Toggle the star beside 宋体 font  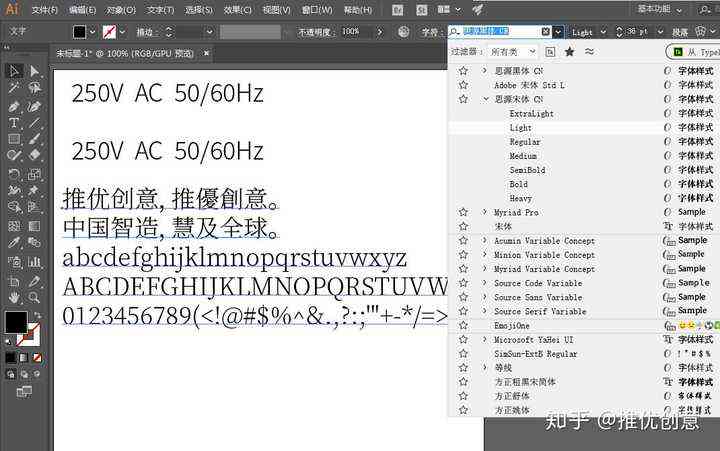coord(463,226)
